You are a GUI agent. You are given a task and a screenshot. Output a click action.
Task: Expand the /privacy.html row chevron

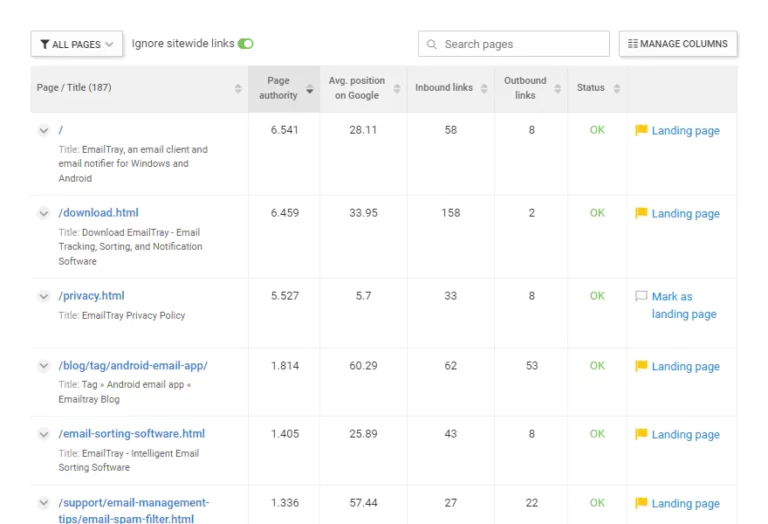click(x=44, y=296)
